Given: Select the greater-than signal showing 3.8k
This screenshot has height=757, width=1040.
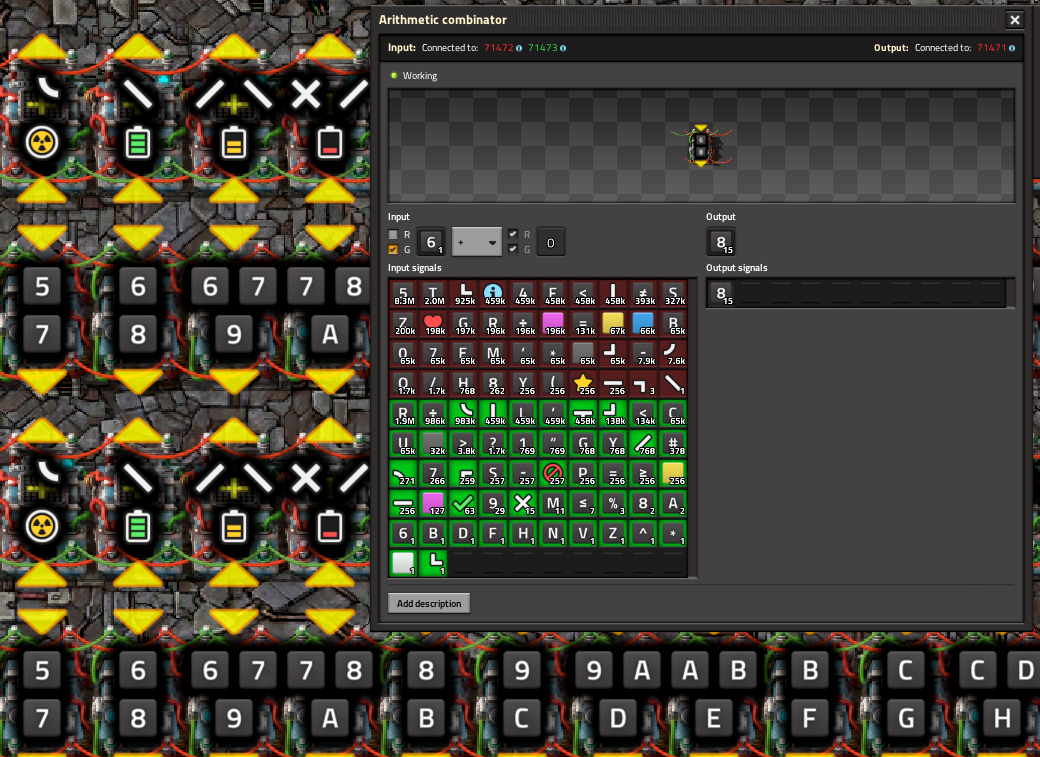Looking at the screenshot, I should click(464, 444).
